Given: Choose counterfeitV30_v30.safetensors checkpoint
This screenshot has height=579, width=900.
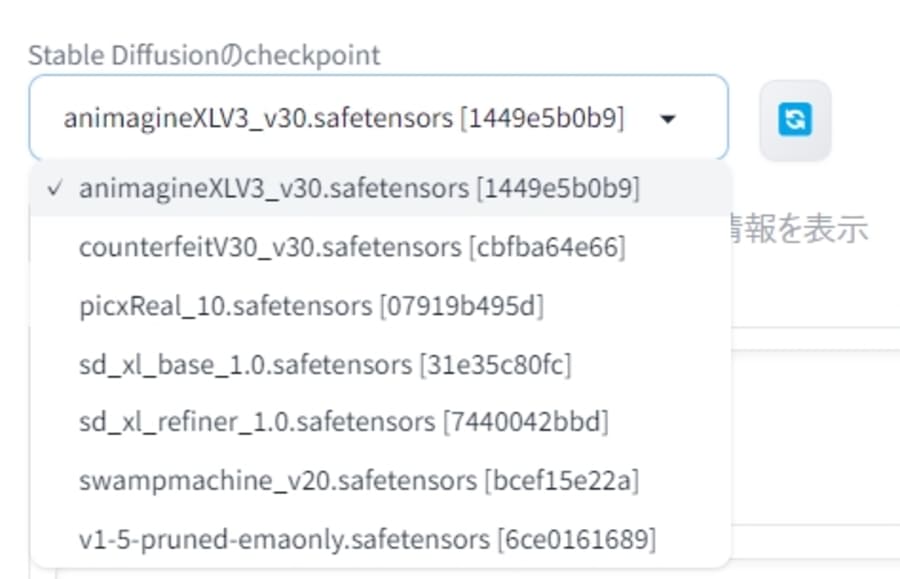Looking at the screenshot, I should 271,247.
